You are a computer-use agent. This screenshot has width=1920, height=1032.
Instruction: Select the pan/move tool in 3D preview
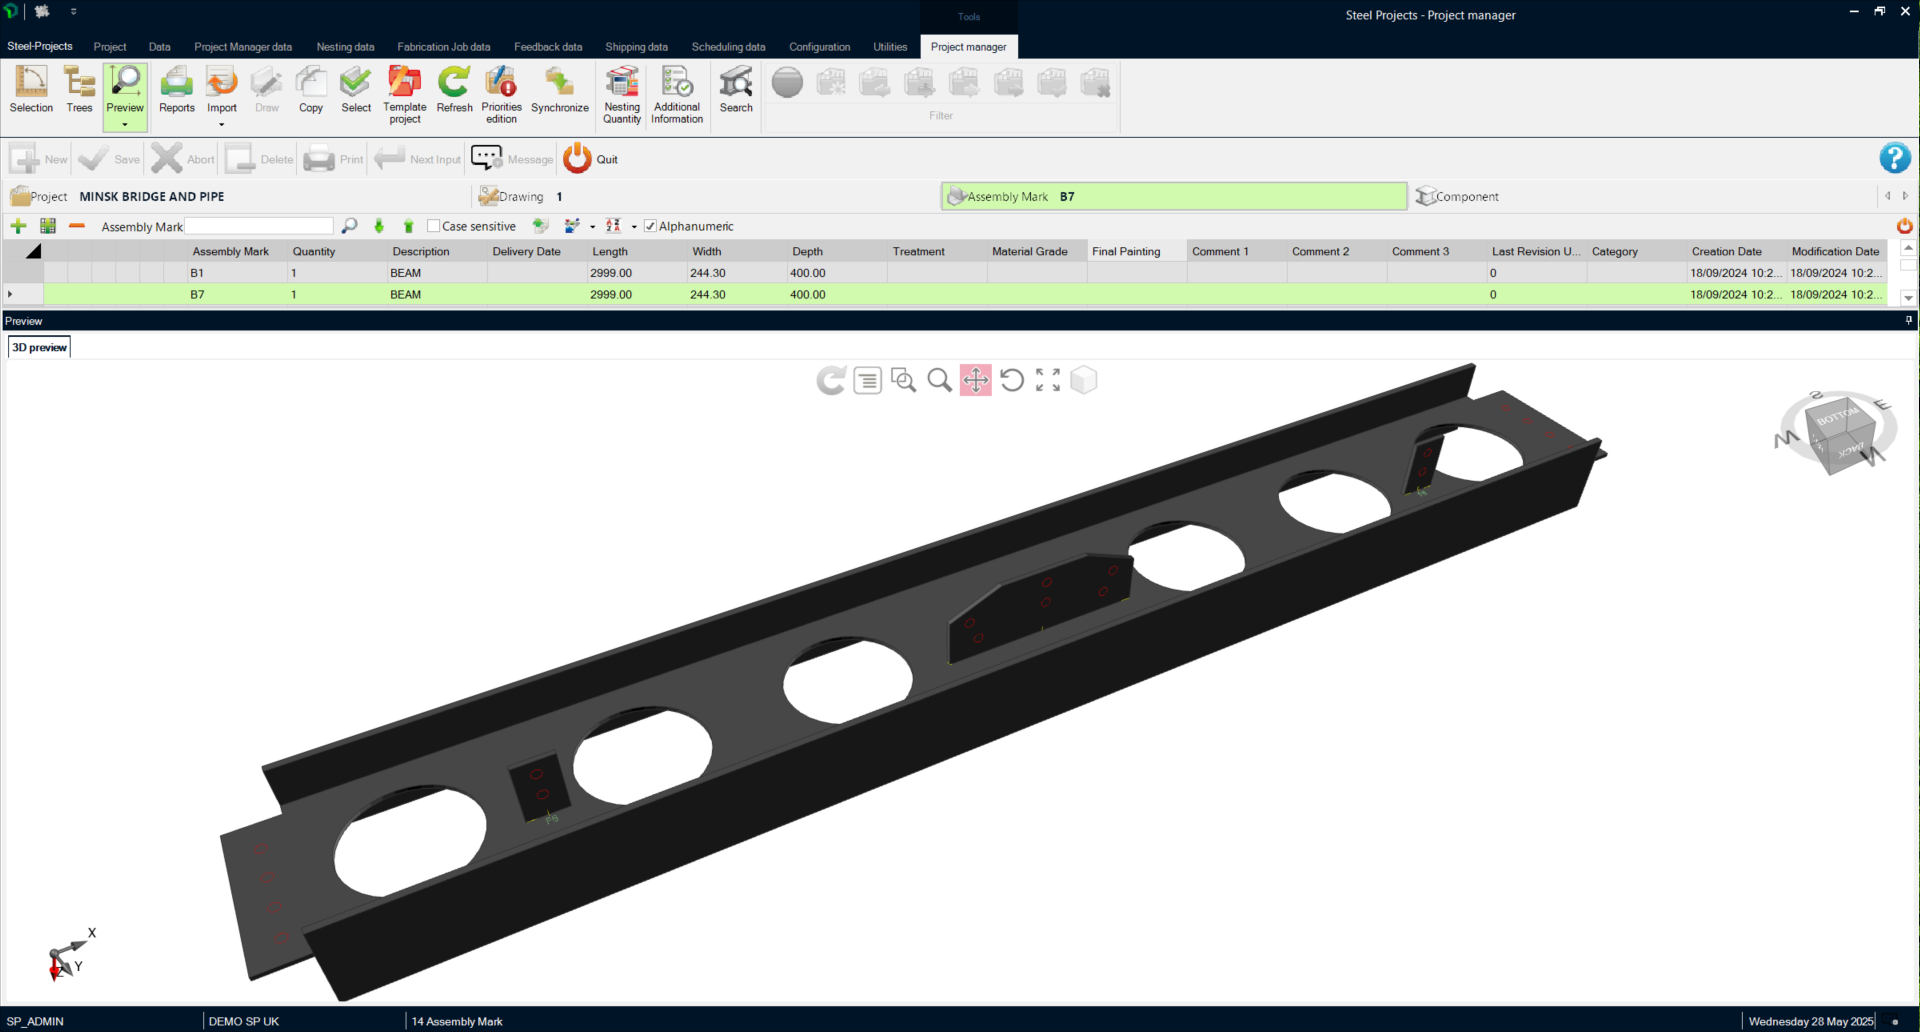(x=975, y=380)
